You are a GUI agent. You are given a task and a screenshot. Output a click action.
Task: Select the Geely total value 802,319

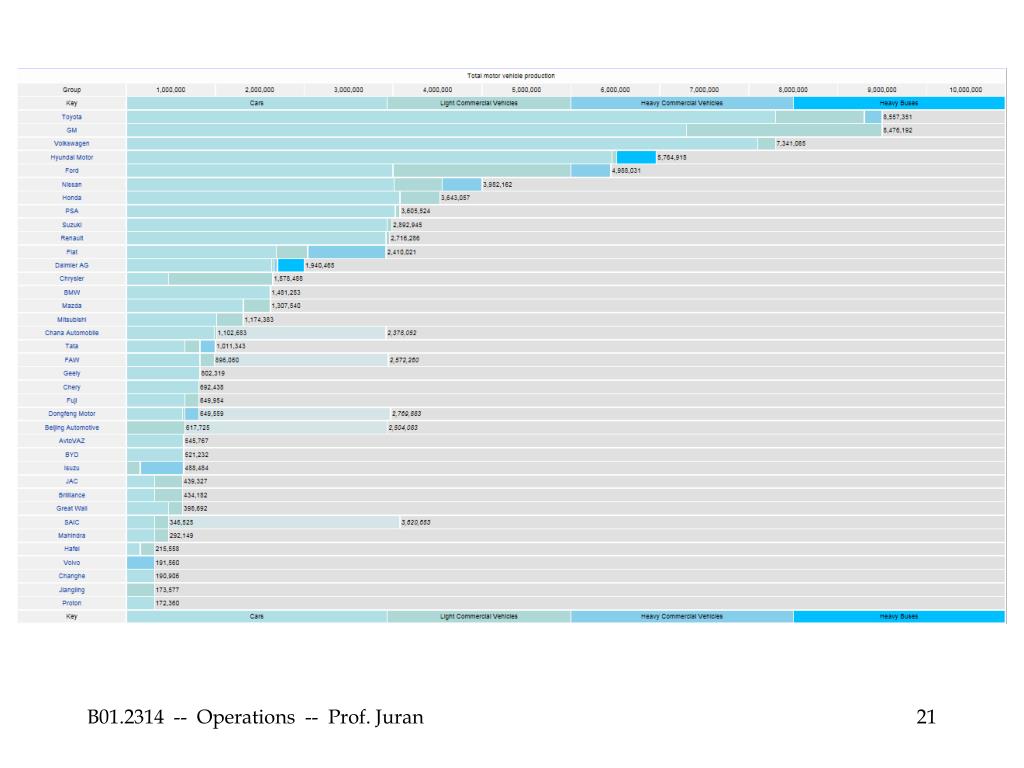(x=213, y=374)
